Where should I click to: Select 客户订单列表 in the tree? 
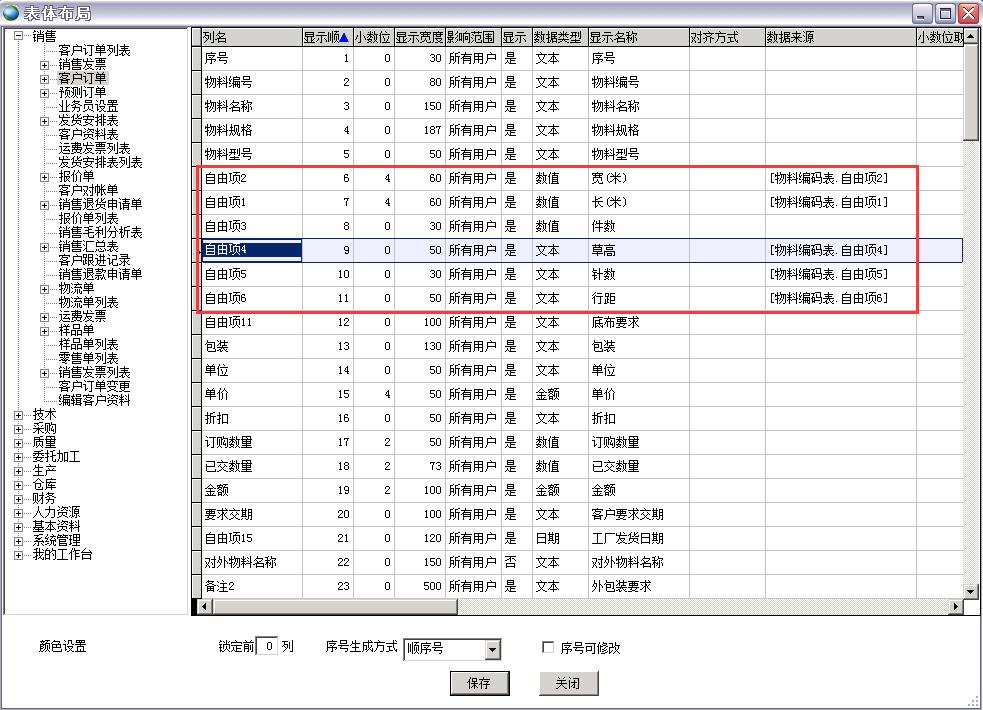[93, 51]
